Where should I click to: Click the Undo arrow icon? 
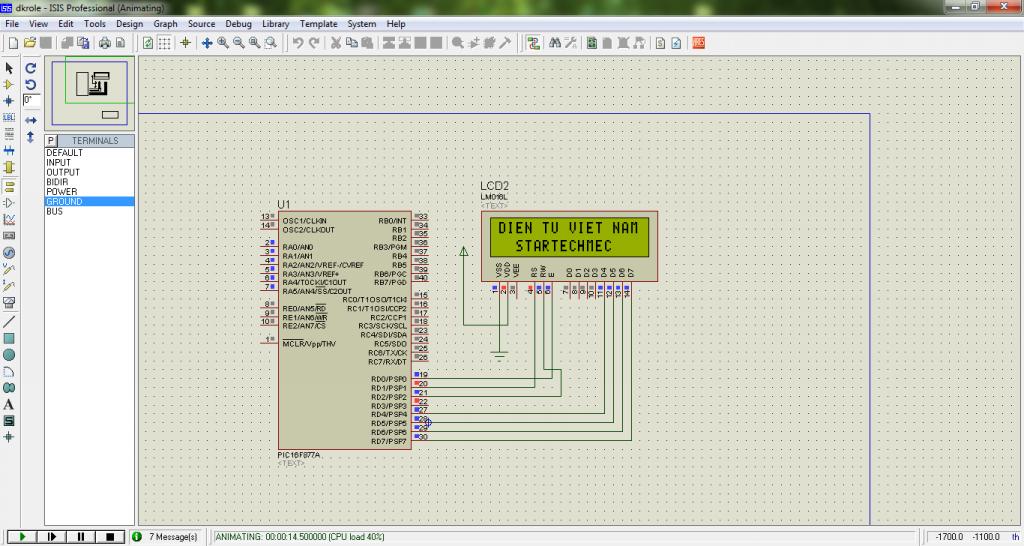(x=298, y=43)
